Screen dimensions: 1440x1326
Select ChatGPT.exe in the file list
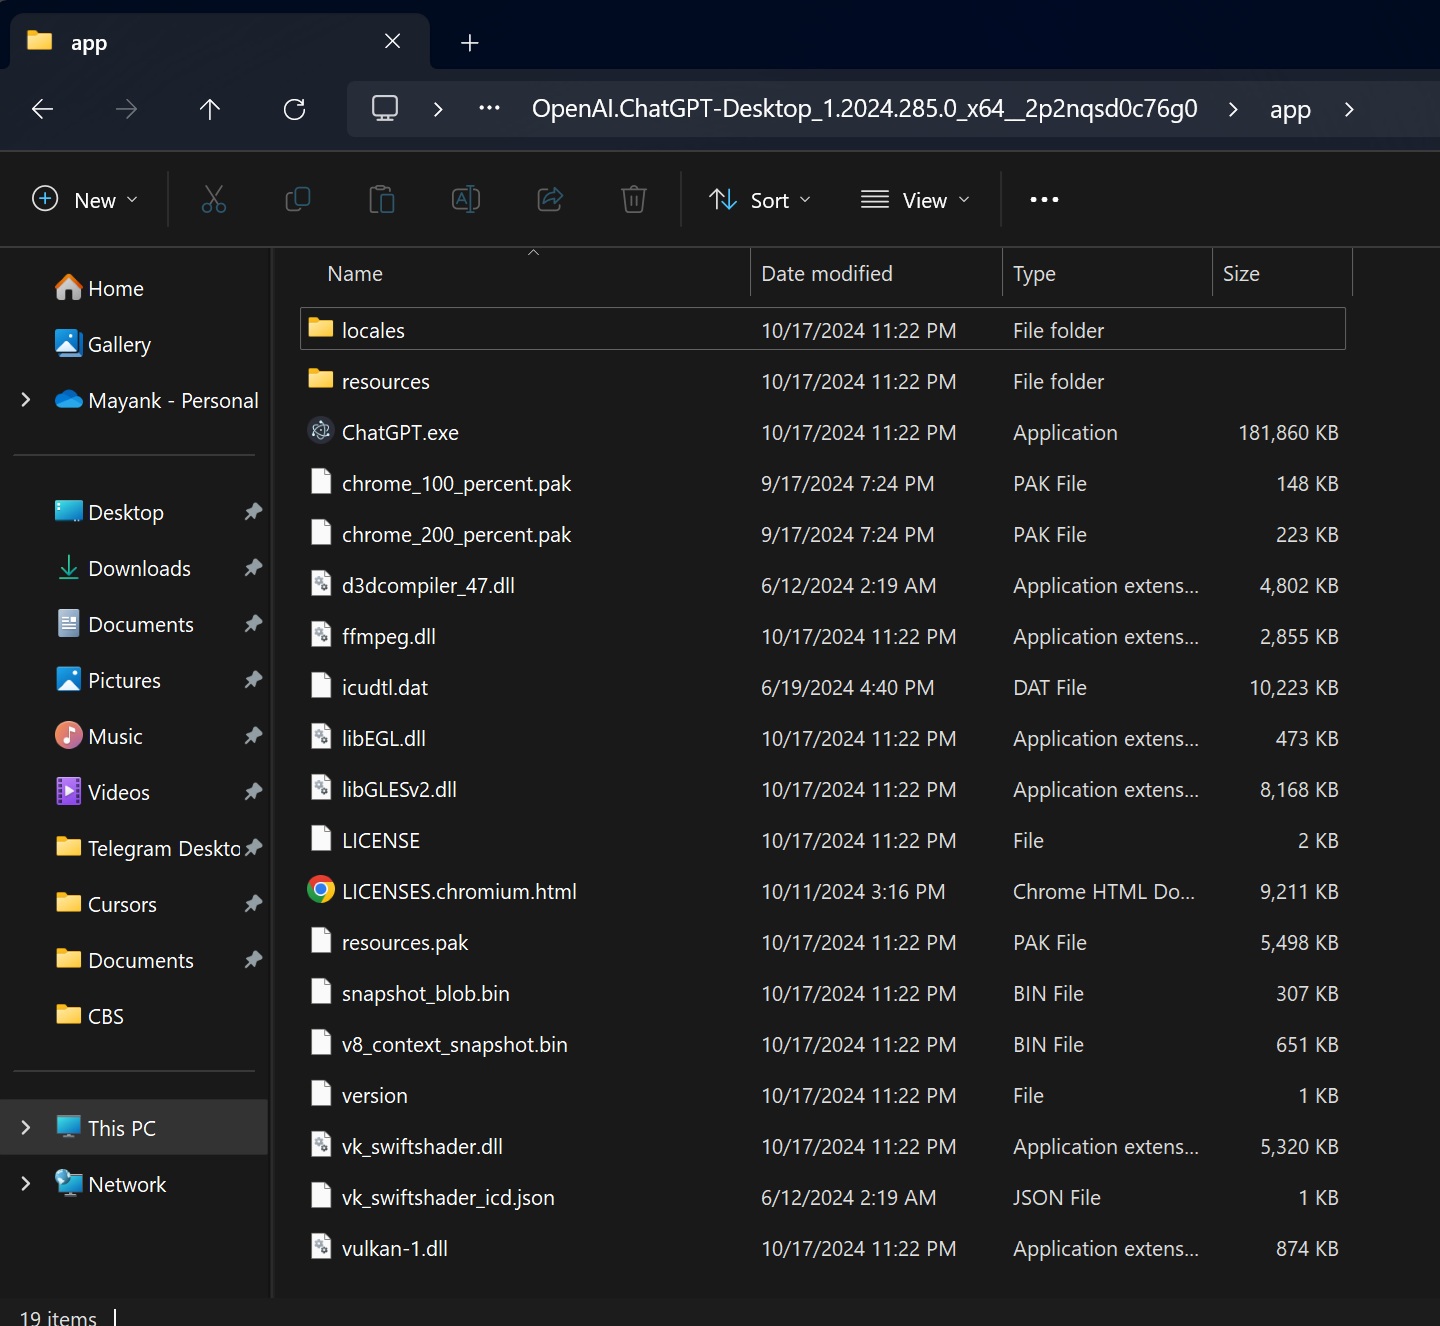[x=399, y=432]
